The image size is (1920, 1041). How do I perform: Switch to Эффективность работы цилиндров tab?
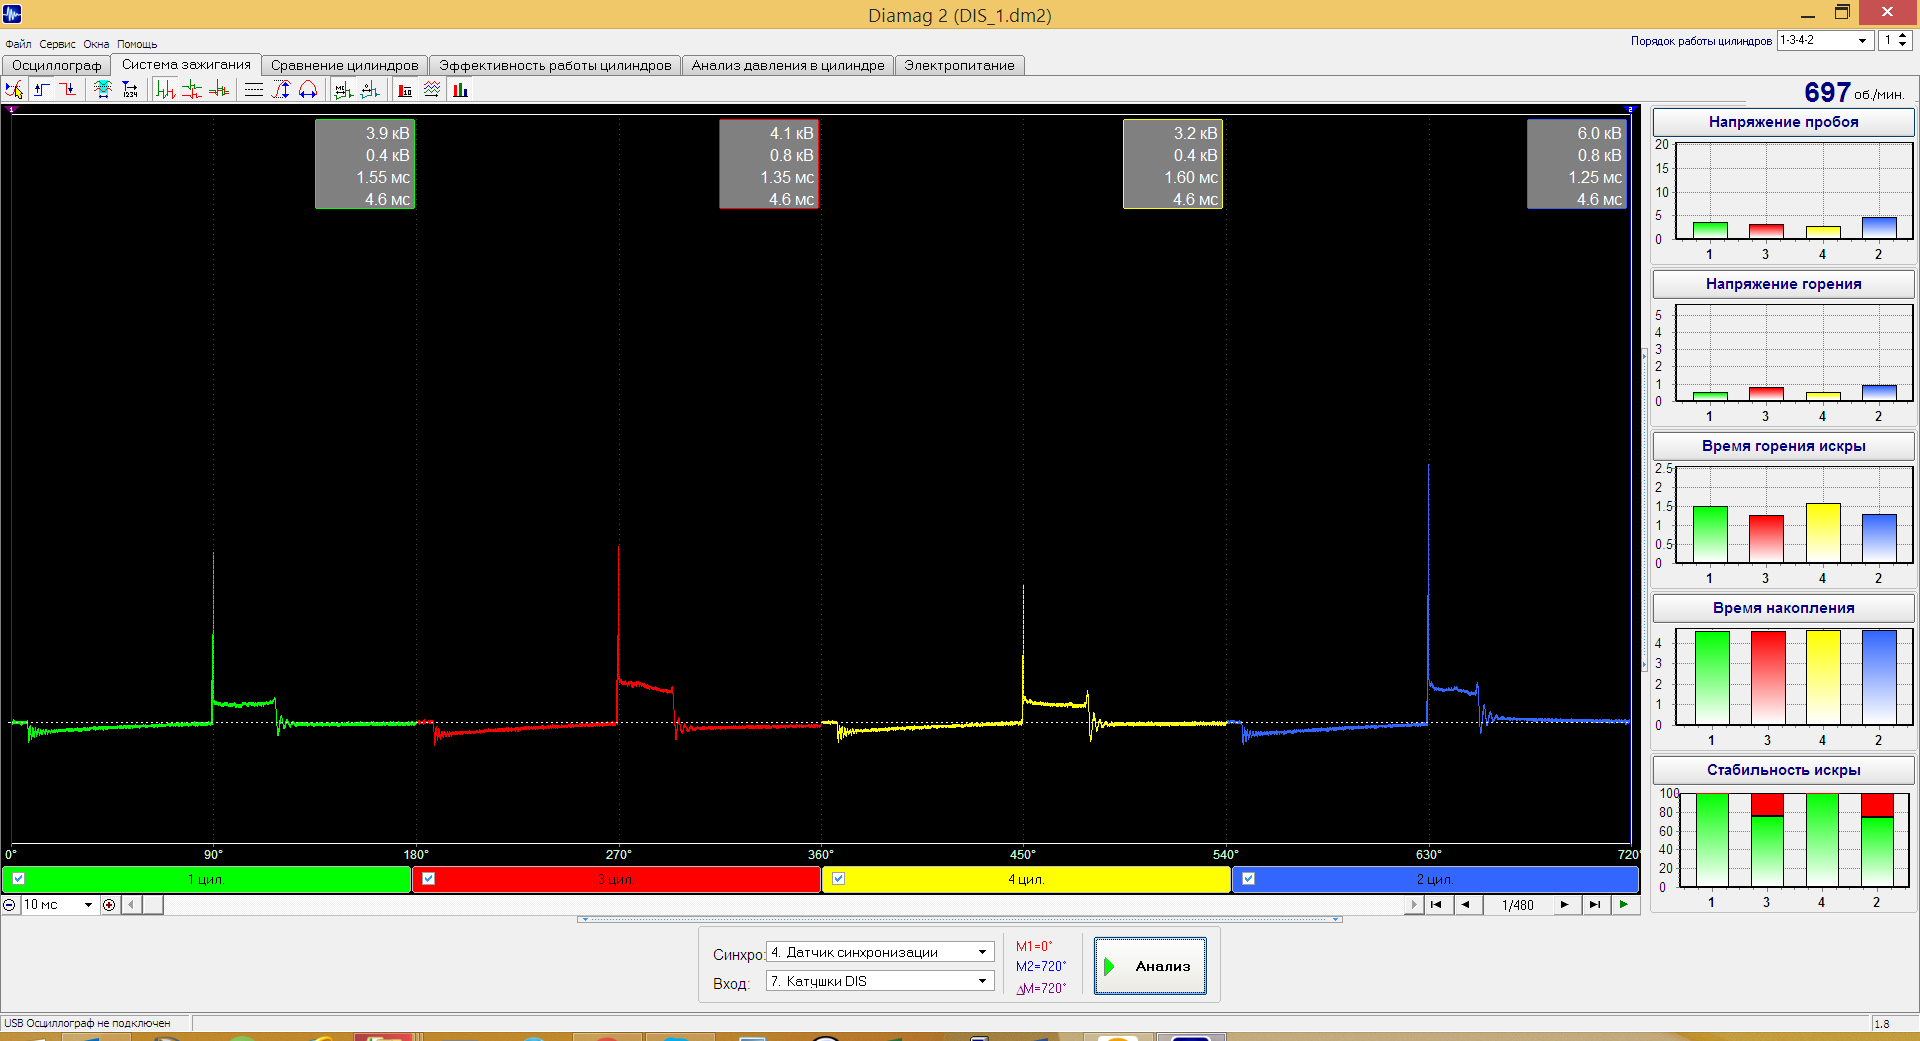click(x=555, y=65)
